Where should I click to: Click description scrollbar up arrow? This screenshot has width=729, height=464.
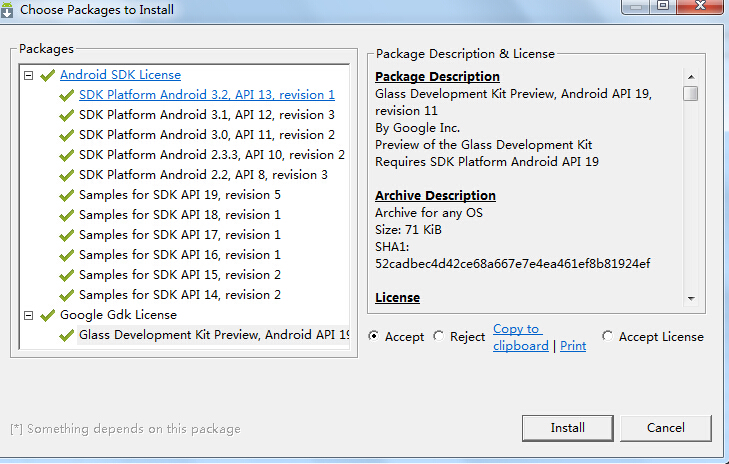(x=691, y=77)
